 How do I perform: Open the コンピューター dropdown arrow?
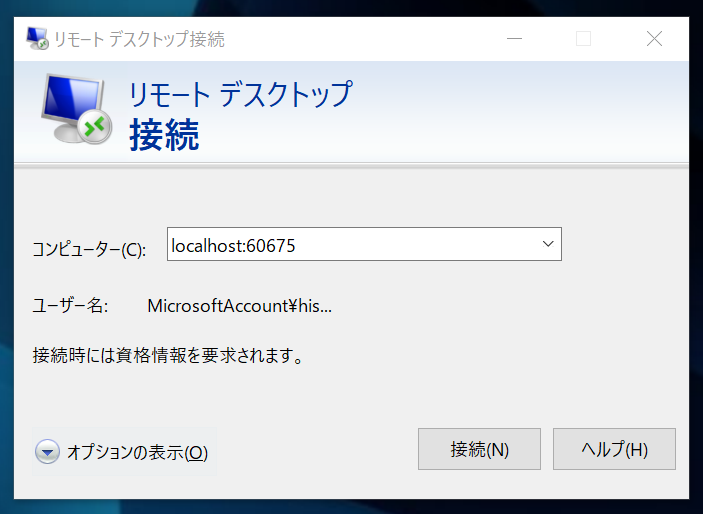point(547,244)
